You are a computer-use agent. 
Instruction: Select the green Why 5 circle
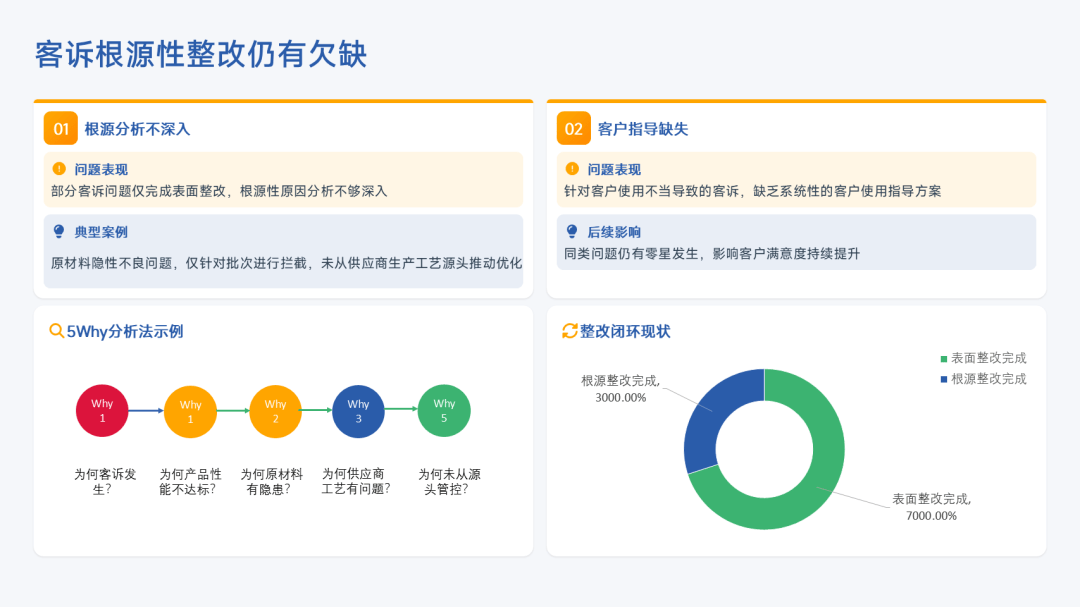pyautogui.click(x=444, y=410)
